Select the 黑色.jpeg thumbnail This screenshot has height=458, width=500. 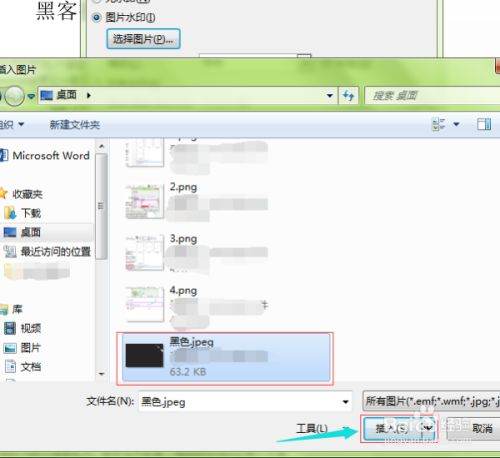145,355
